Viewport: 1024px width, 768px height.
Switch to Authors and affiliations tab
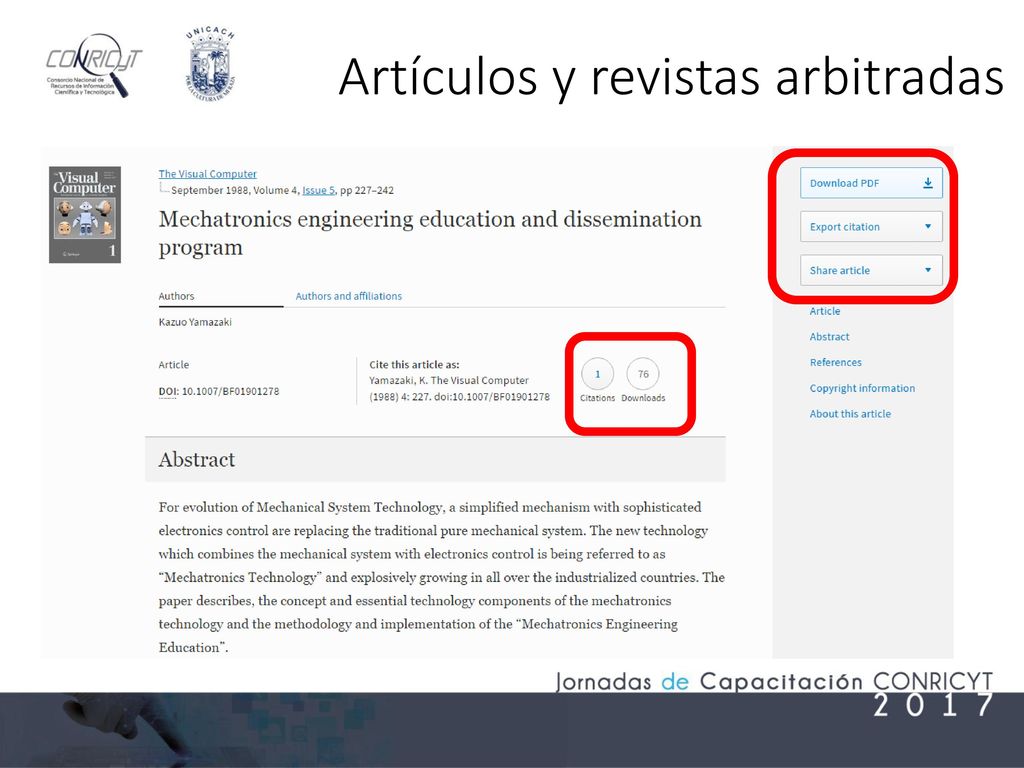(349, 296)
